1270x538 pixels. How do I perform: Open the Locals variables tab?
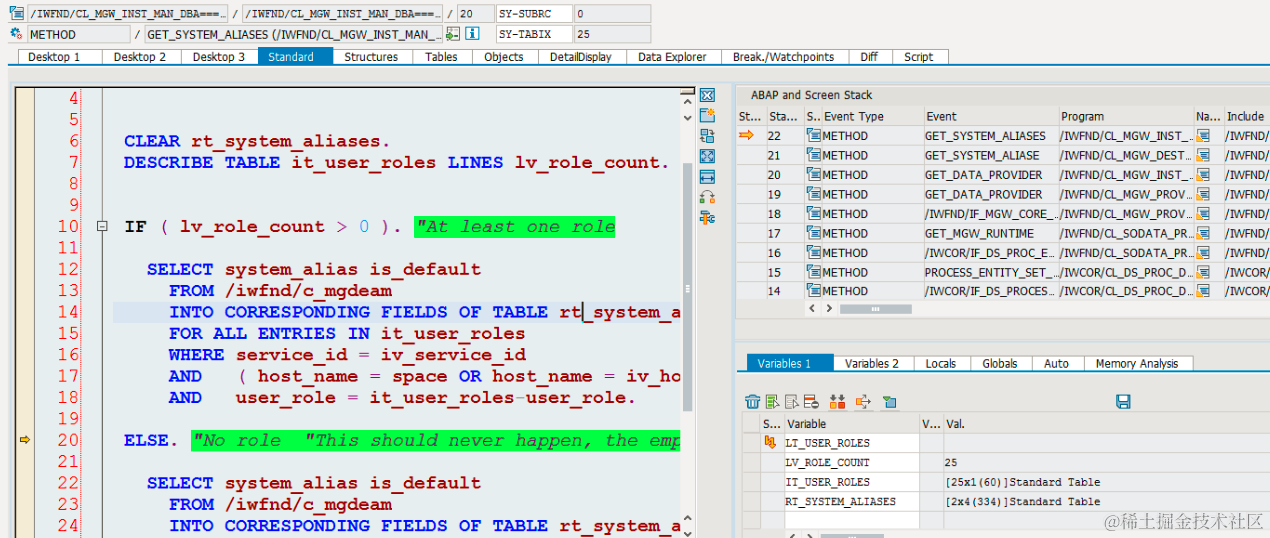click(940, 363)
